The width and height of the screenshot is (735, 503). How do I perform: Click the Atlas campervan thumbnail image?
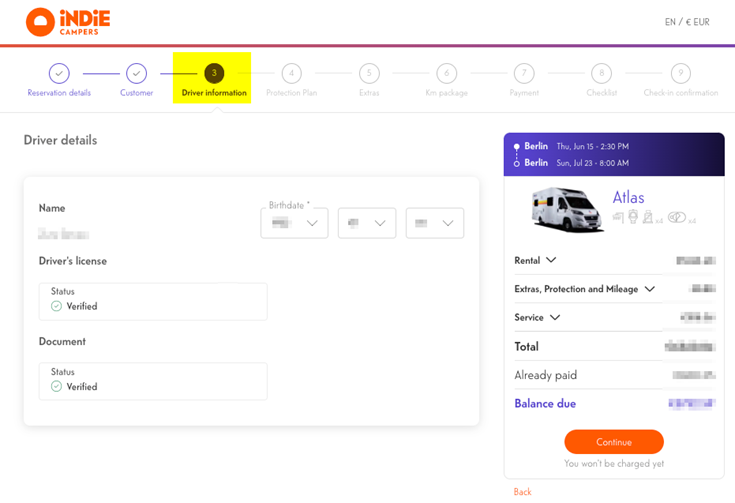[566, 209]
